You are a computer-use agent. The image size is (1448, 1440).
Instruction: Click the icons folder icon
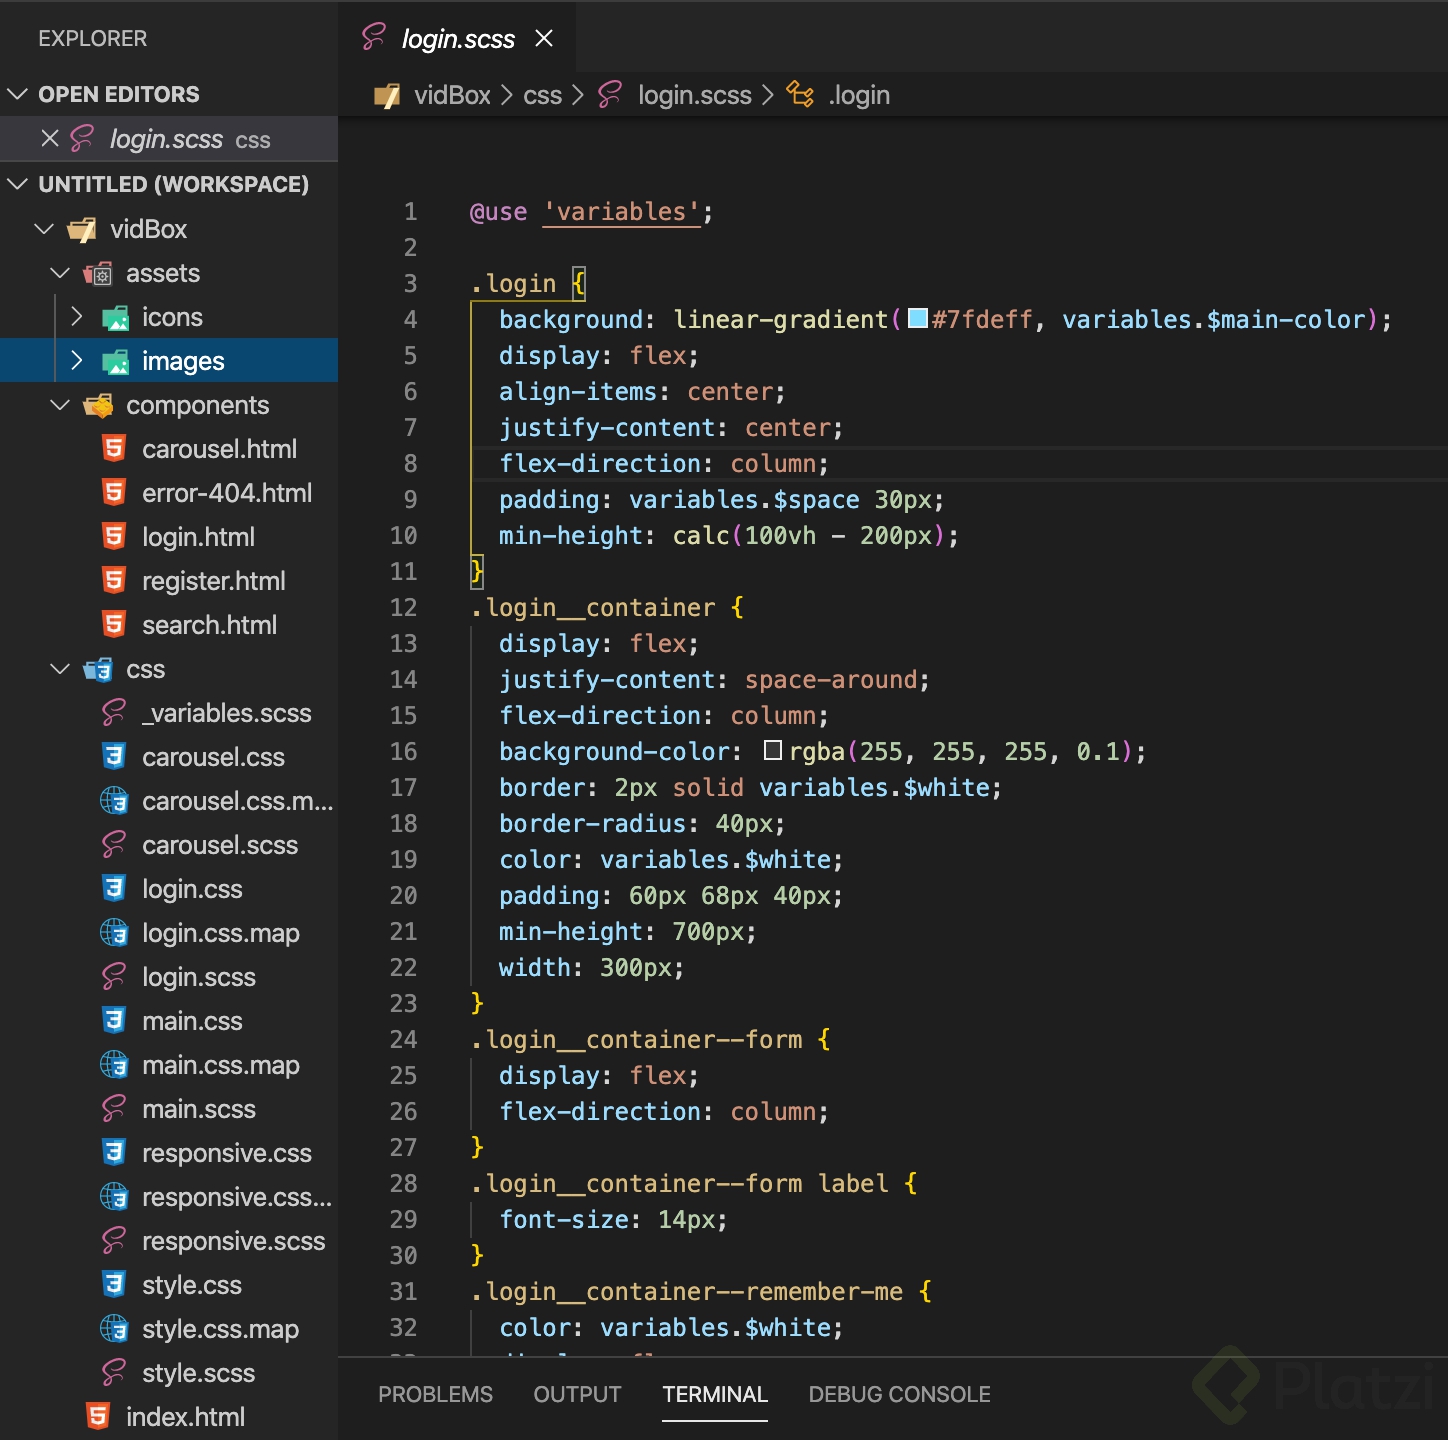click(x=115, y=318)
